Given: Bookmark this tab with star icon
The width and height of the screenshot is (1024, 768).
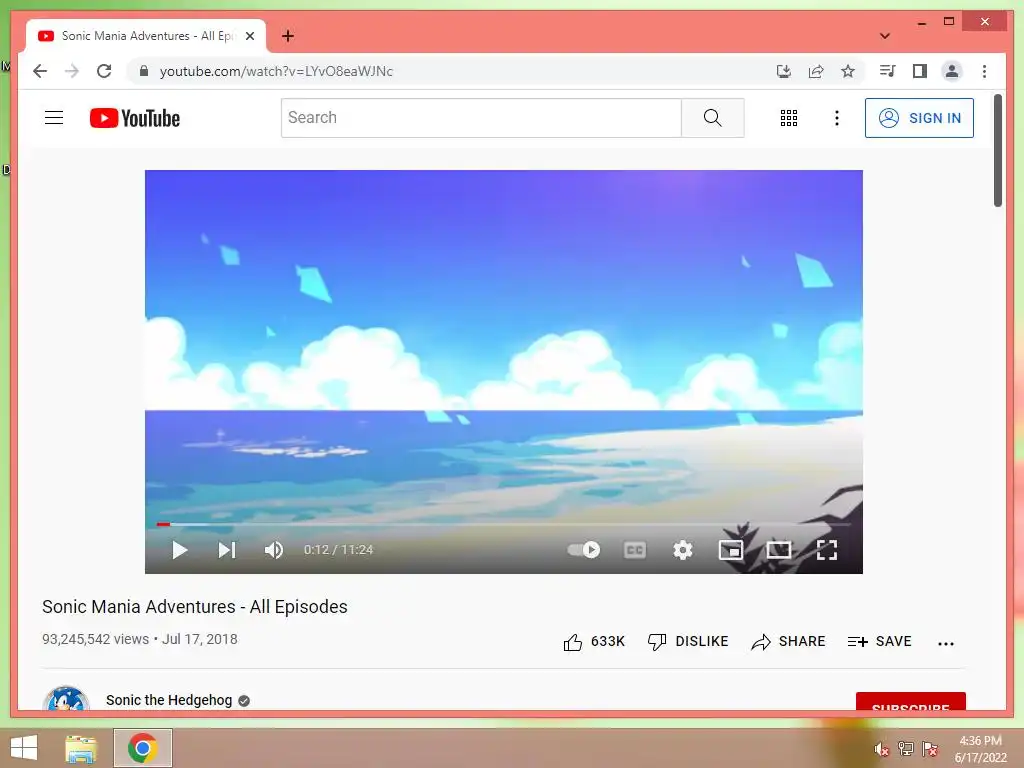Looking at the screenshot, I should (848, 71).
